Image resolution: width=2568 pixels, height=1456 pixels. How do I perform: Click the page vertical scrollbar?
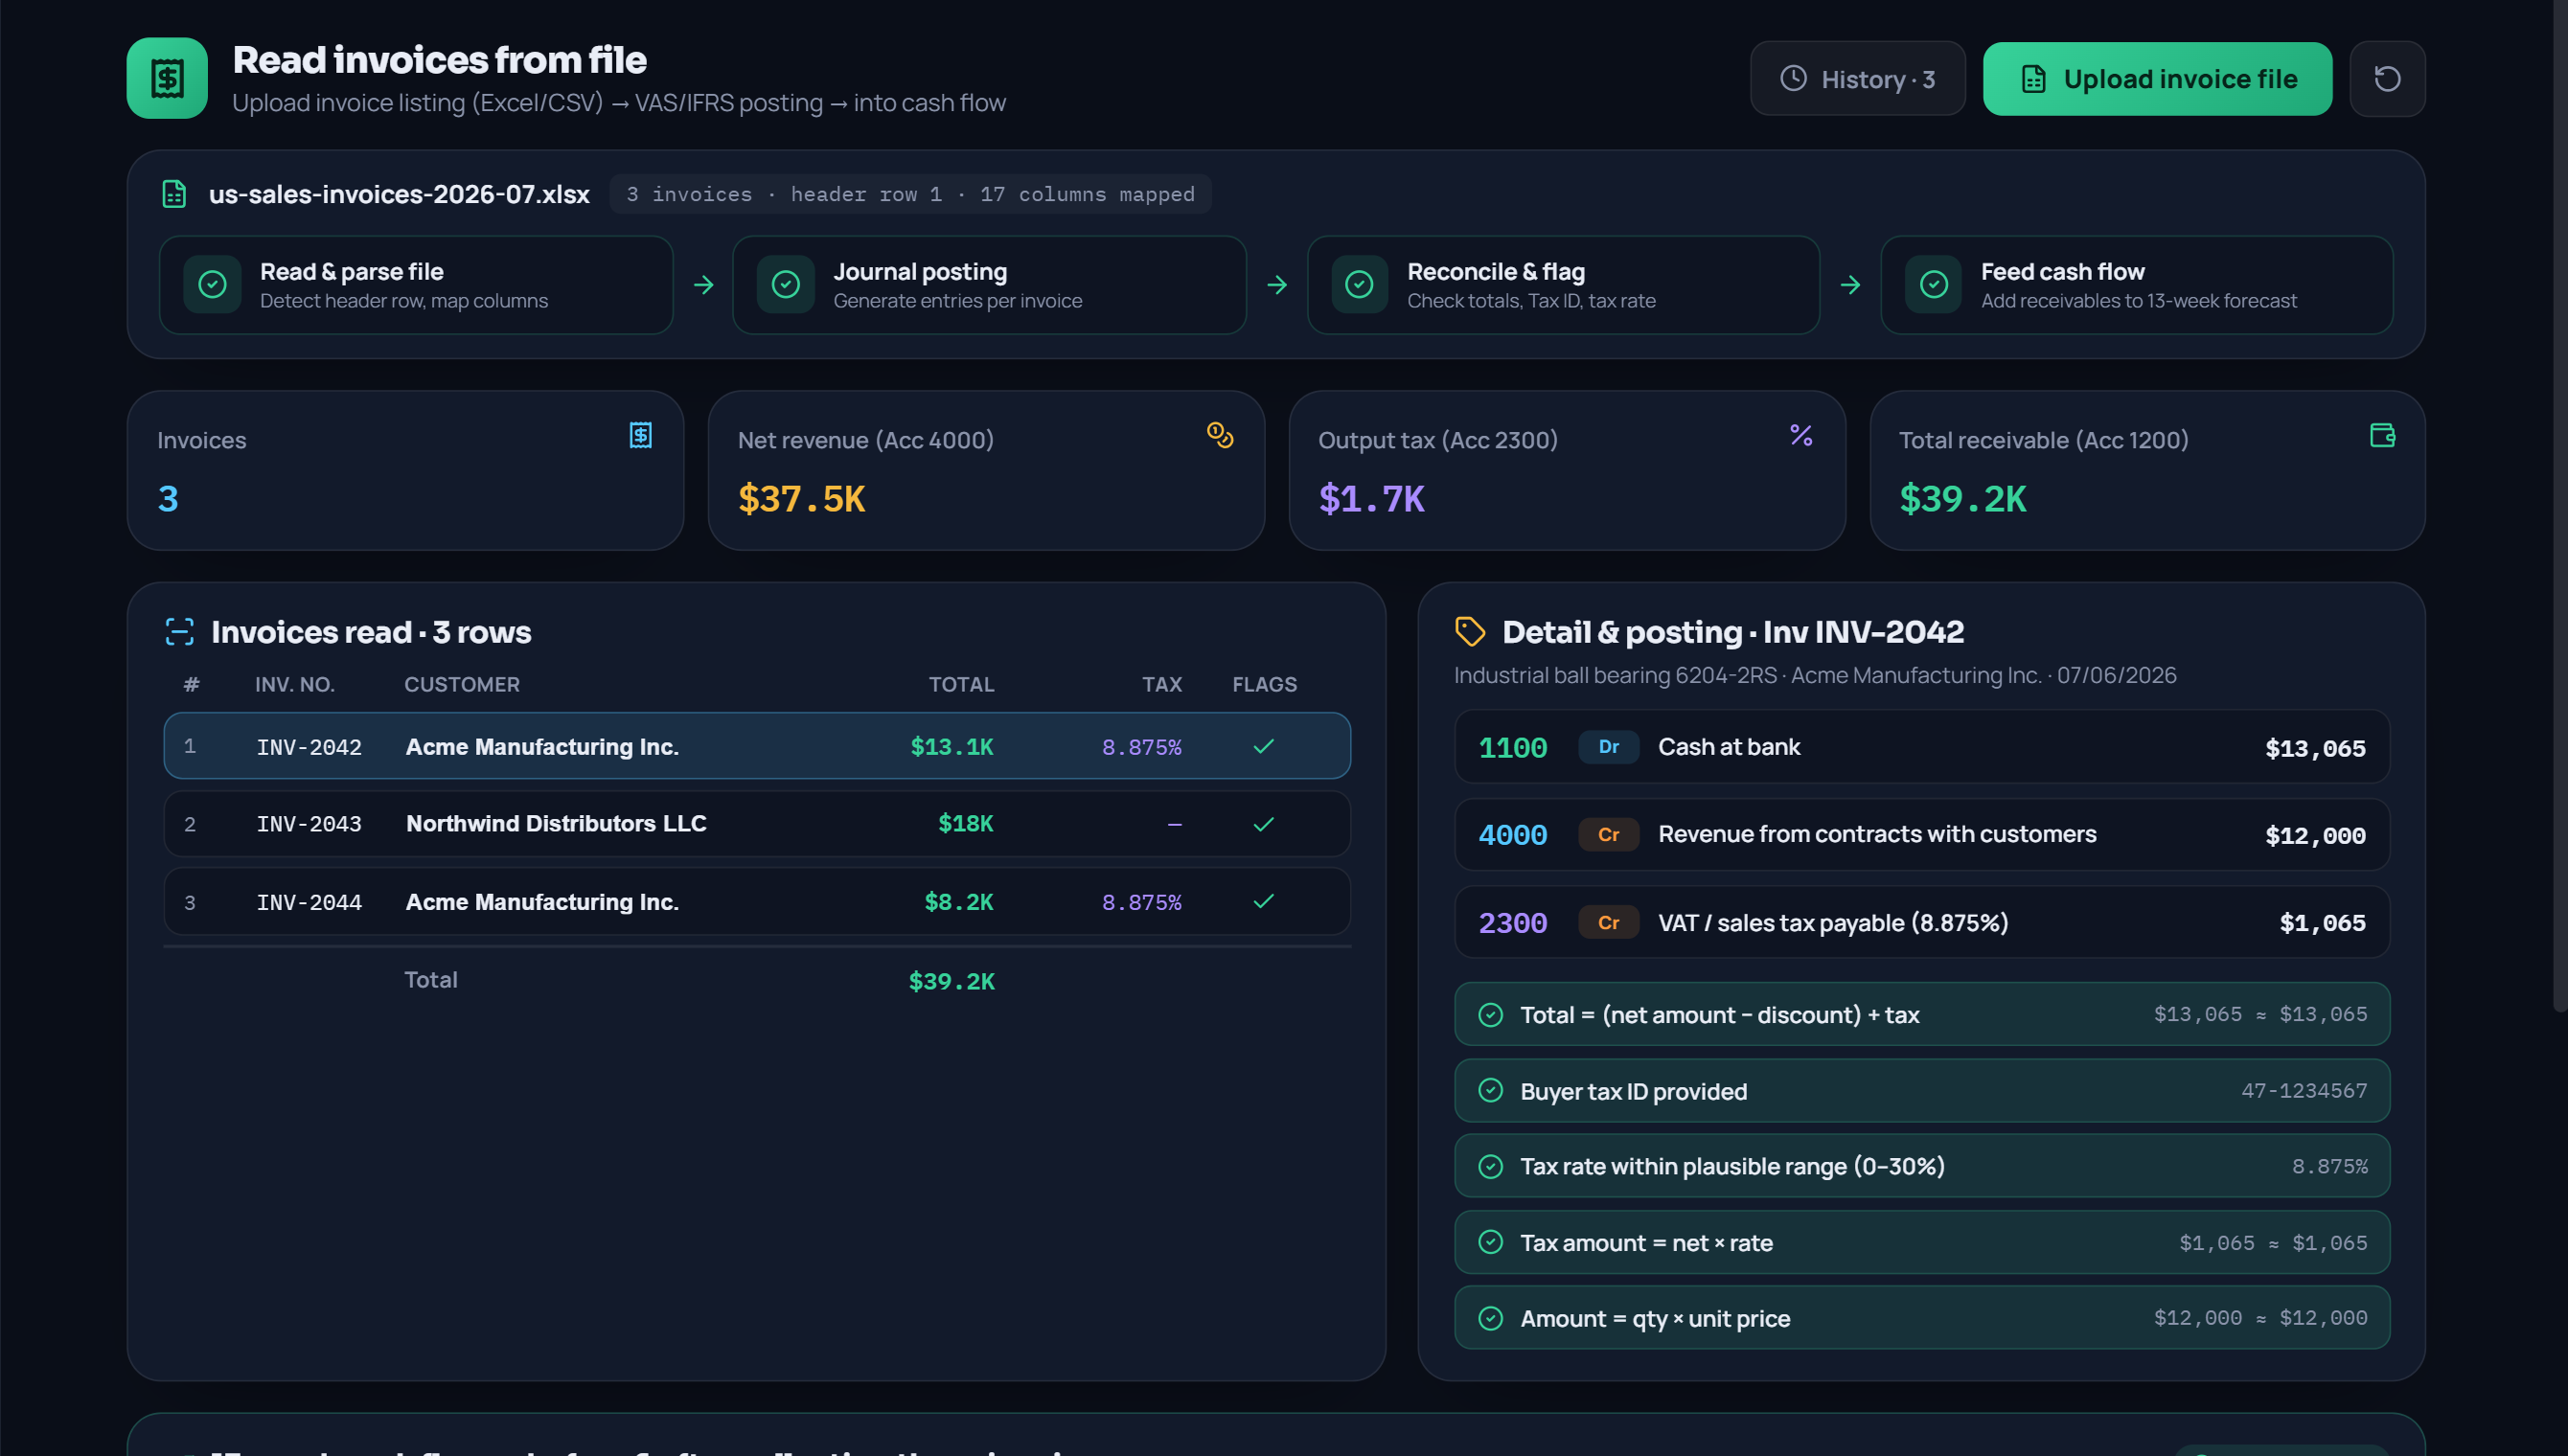coord(2560,505)
